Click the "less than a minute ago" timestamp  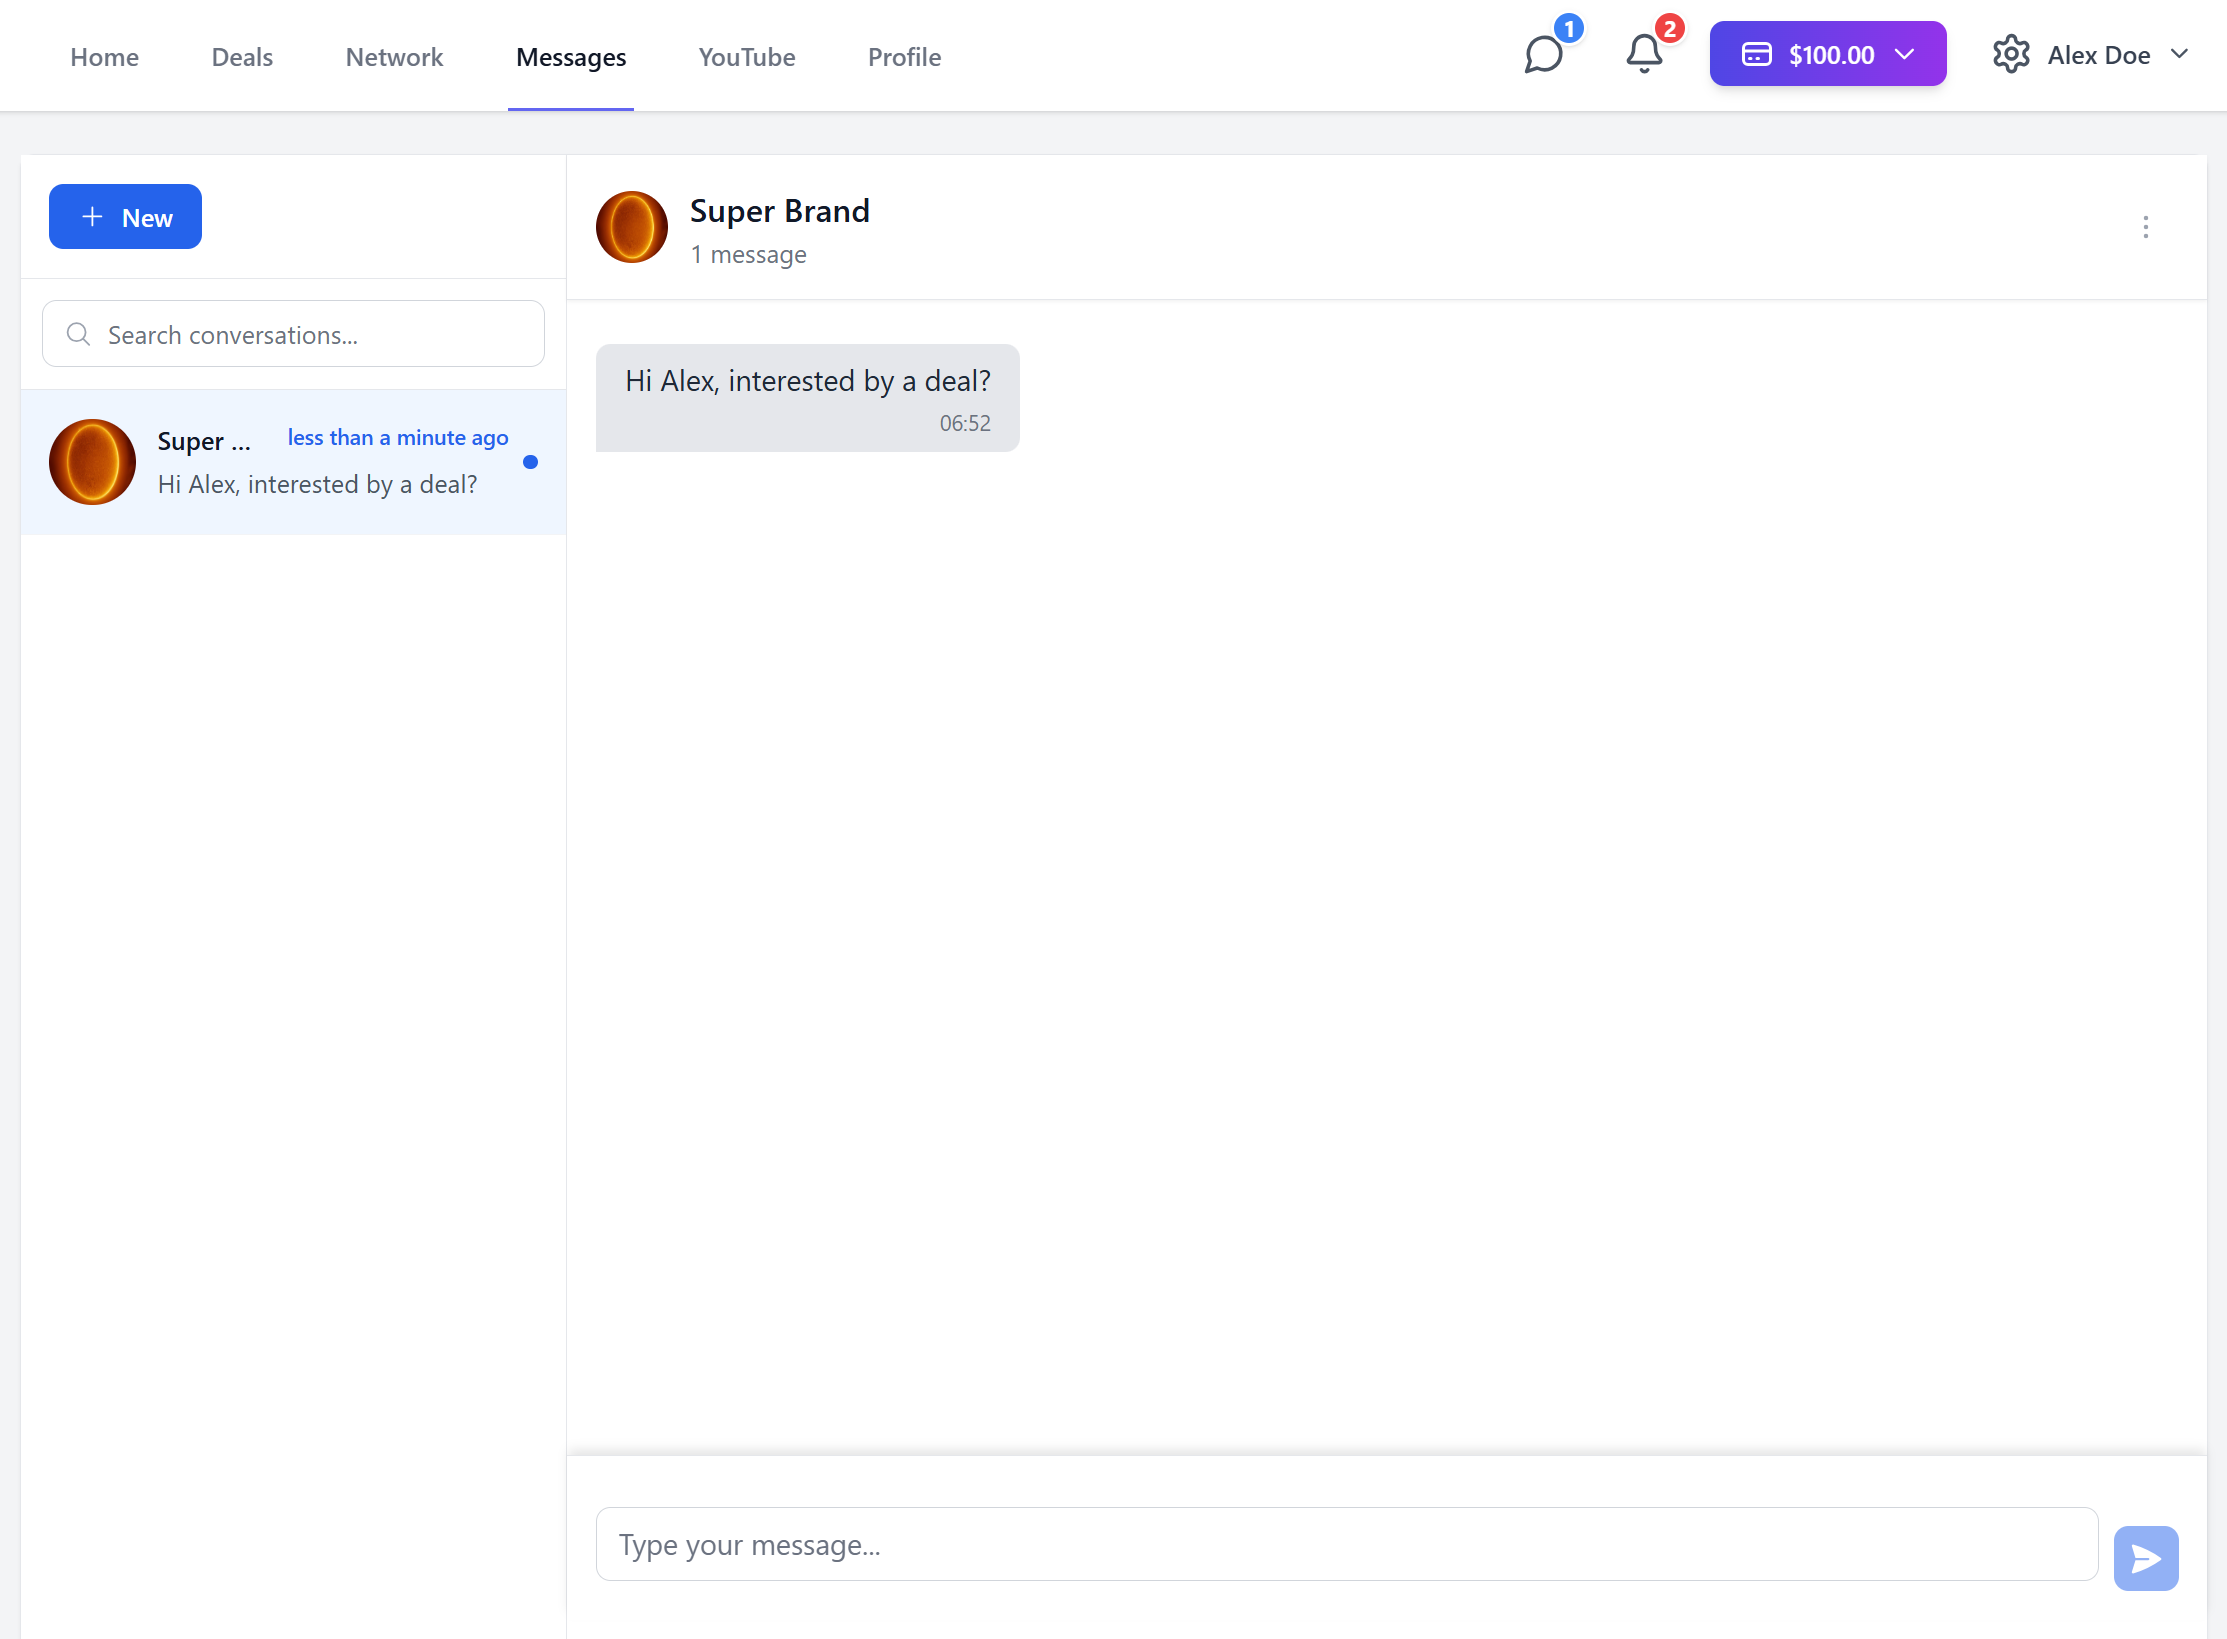(x=398, y=438)
